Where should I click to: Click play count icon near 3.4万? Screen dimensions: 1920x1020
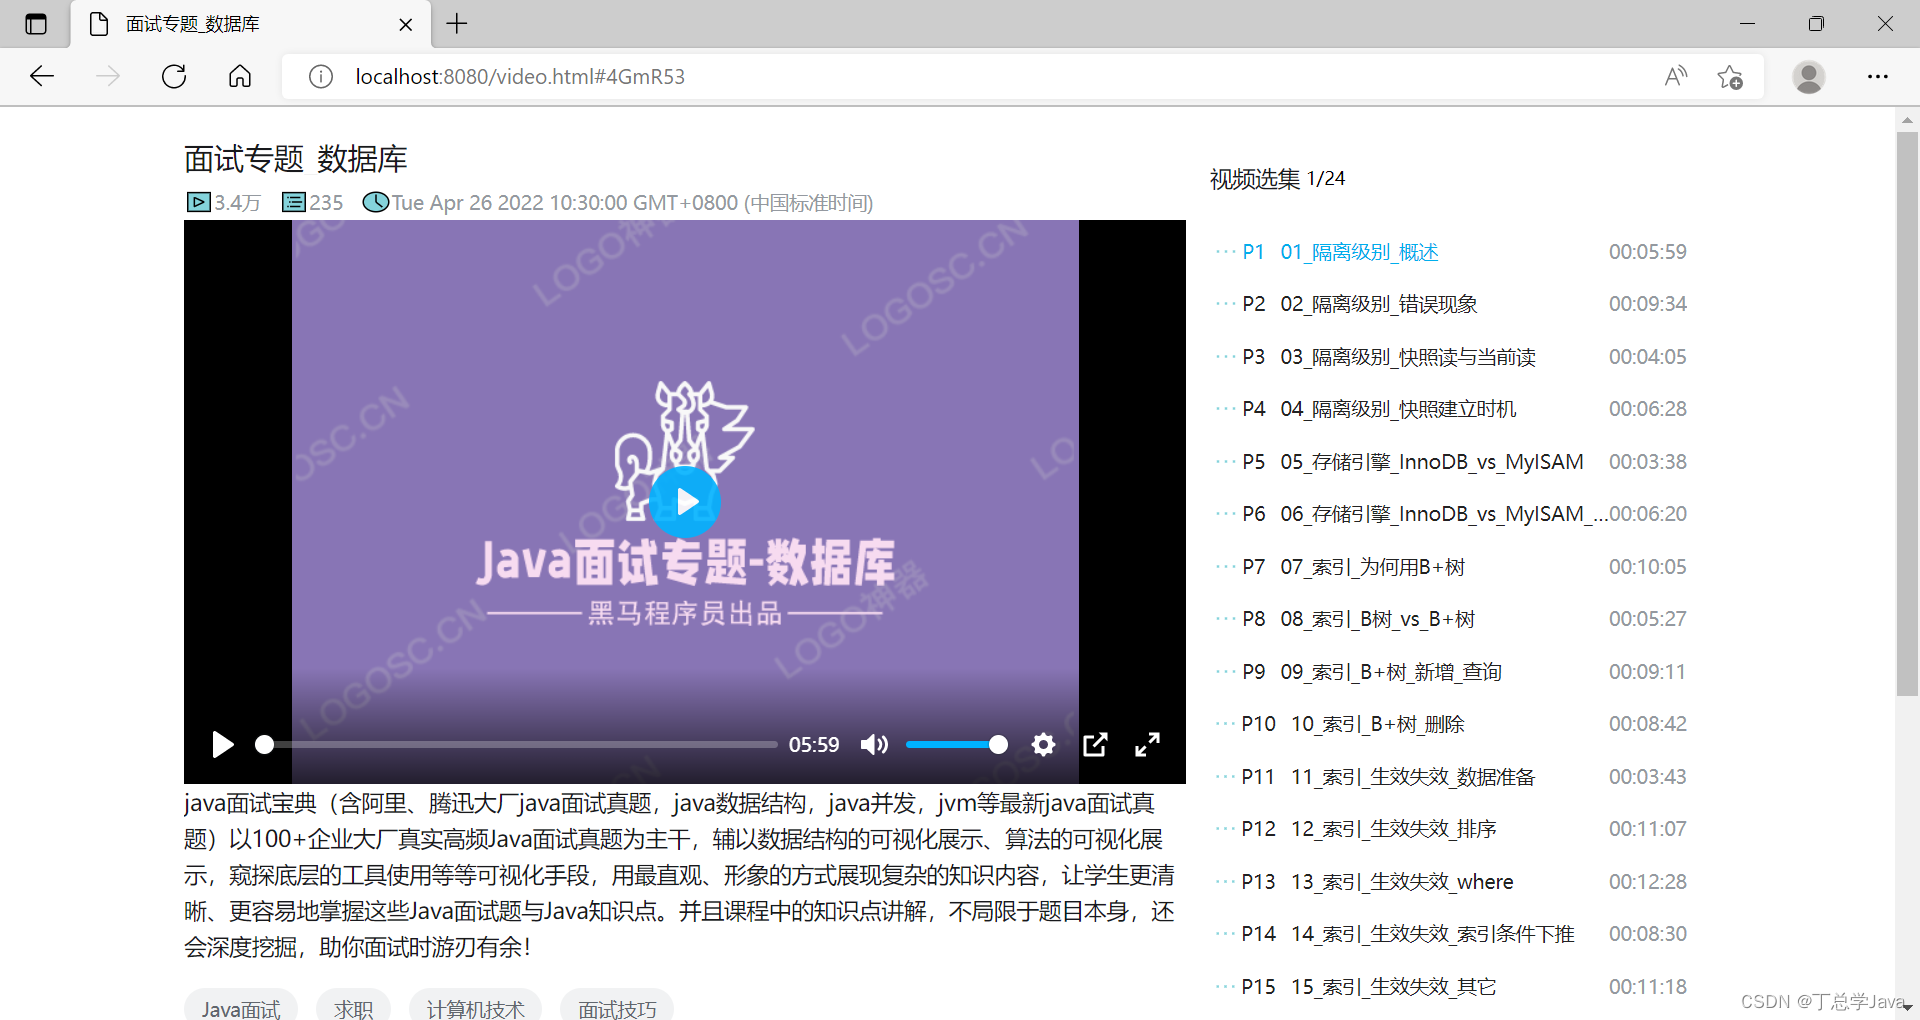point(198,202)
